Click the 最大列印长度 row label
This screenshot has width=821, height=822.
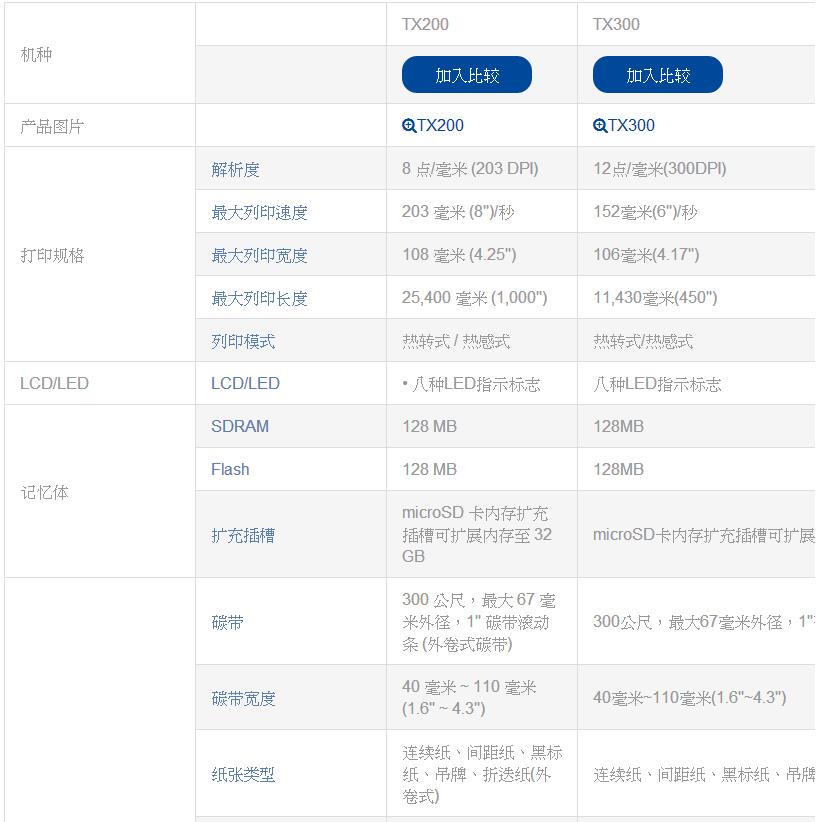[x=259, y=298]
